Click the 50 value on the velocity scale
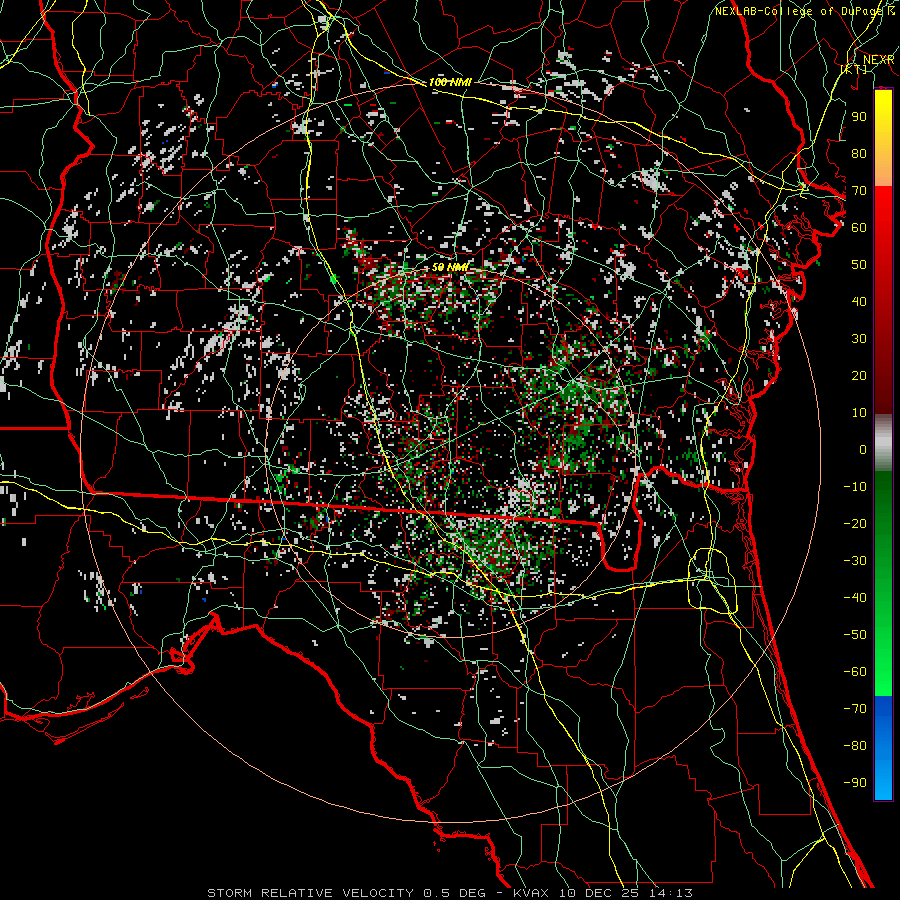This screenshot has height=900, width=900. coord(859,265)
